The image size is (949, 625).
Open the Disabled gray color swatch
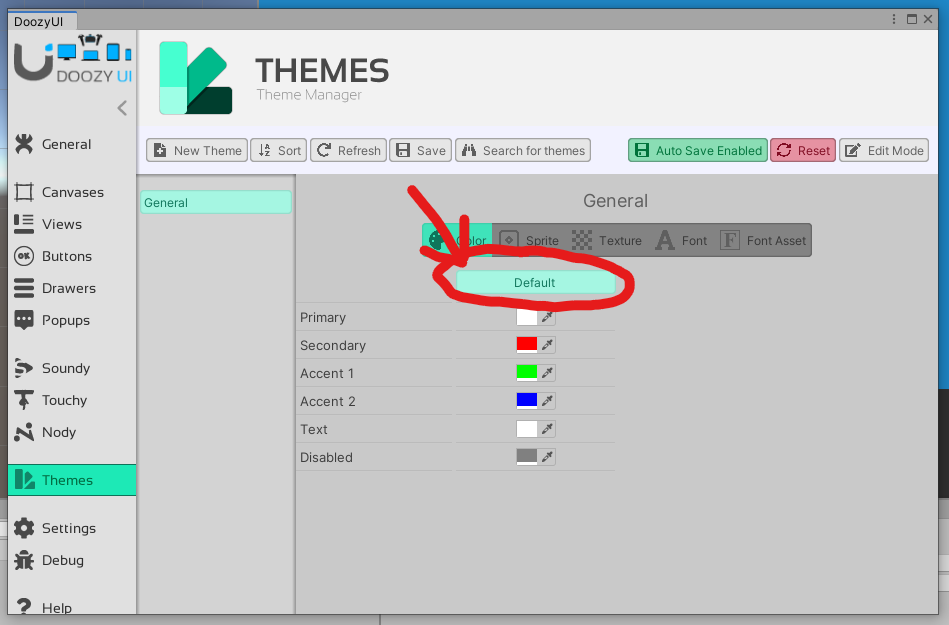(527, 457)
